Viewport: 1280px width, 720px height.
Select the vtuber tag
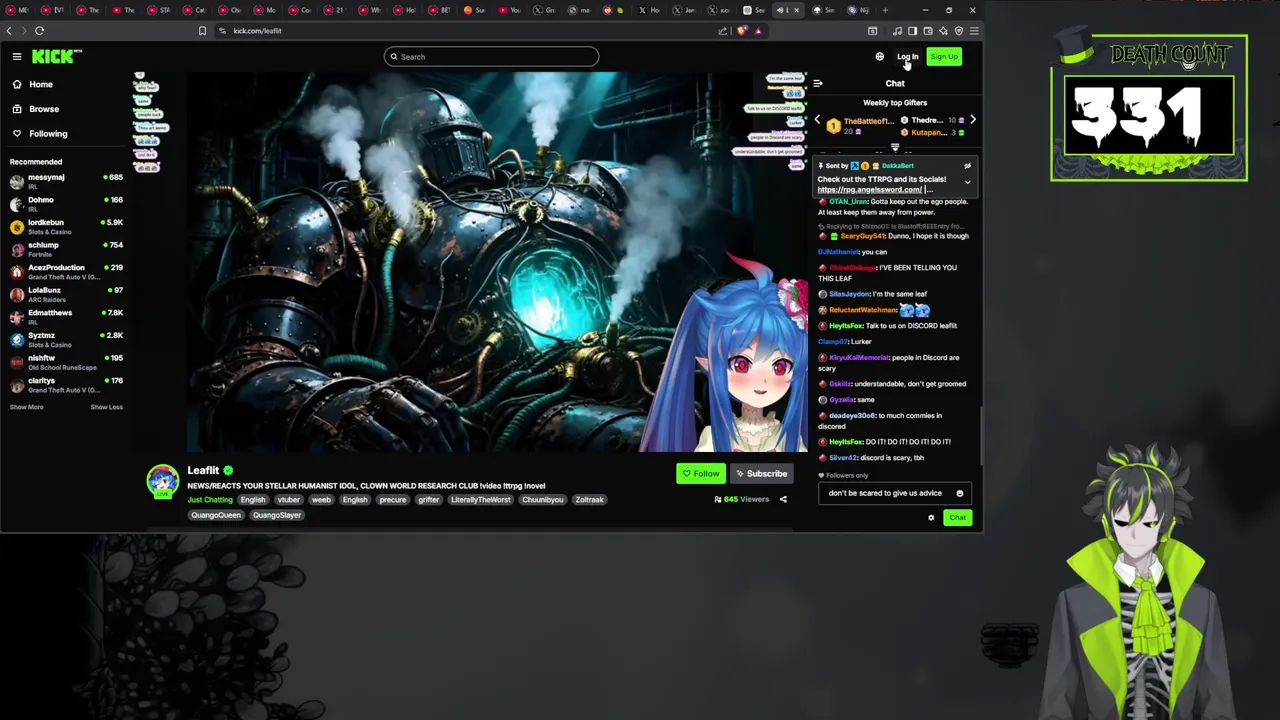pos(289,500)
